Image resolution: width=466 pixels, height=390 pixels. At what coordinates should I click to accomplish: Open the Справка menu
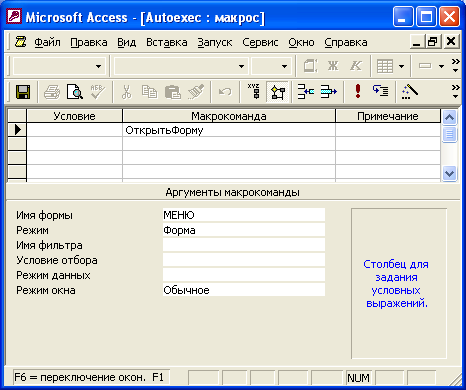tap(346, 42)
